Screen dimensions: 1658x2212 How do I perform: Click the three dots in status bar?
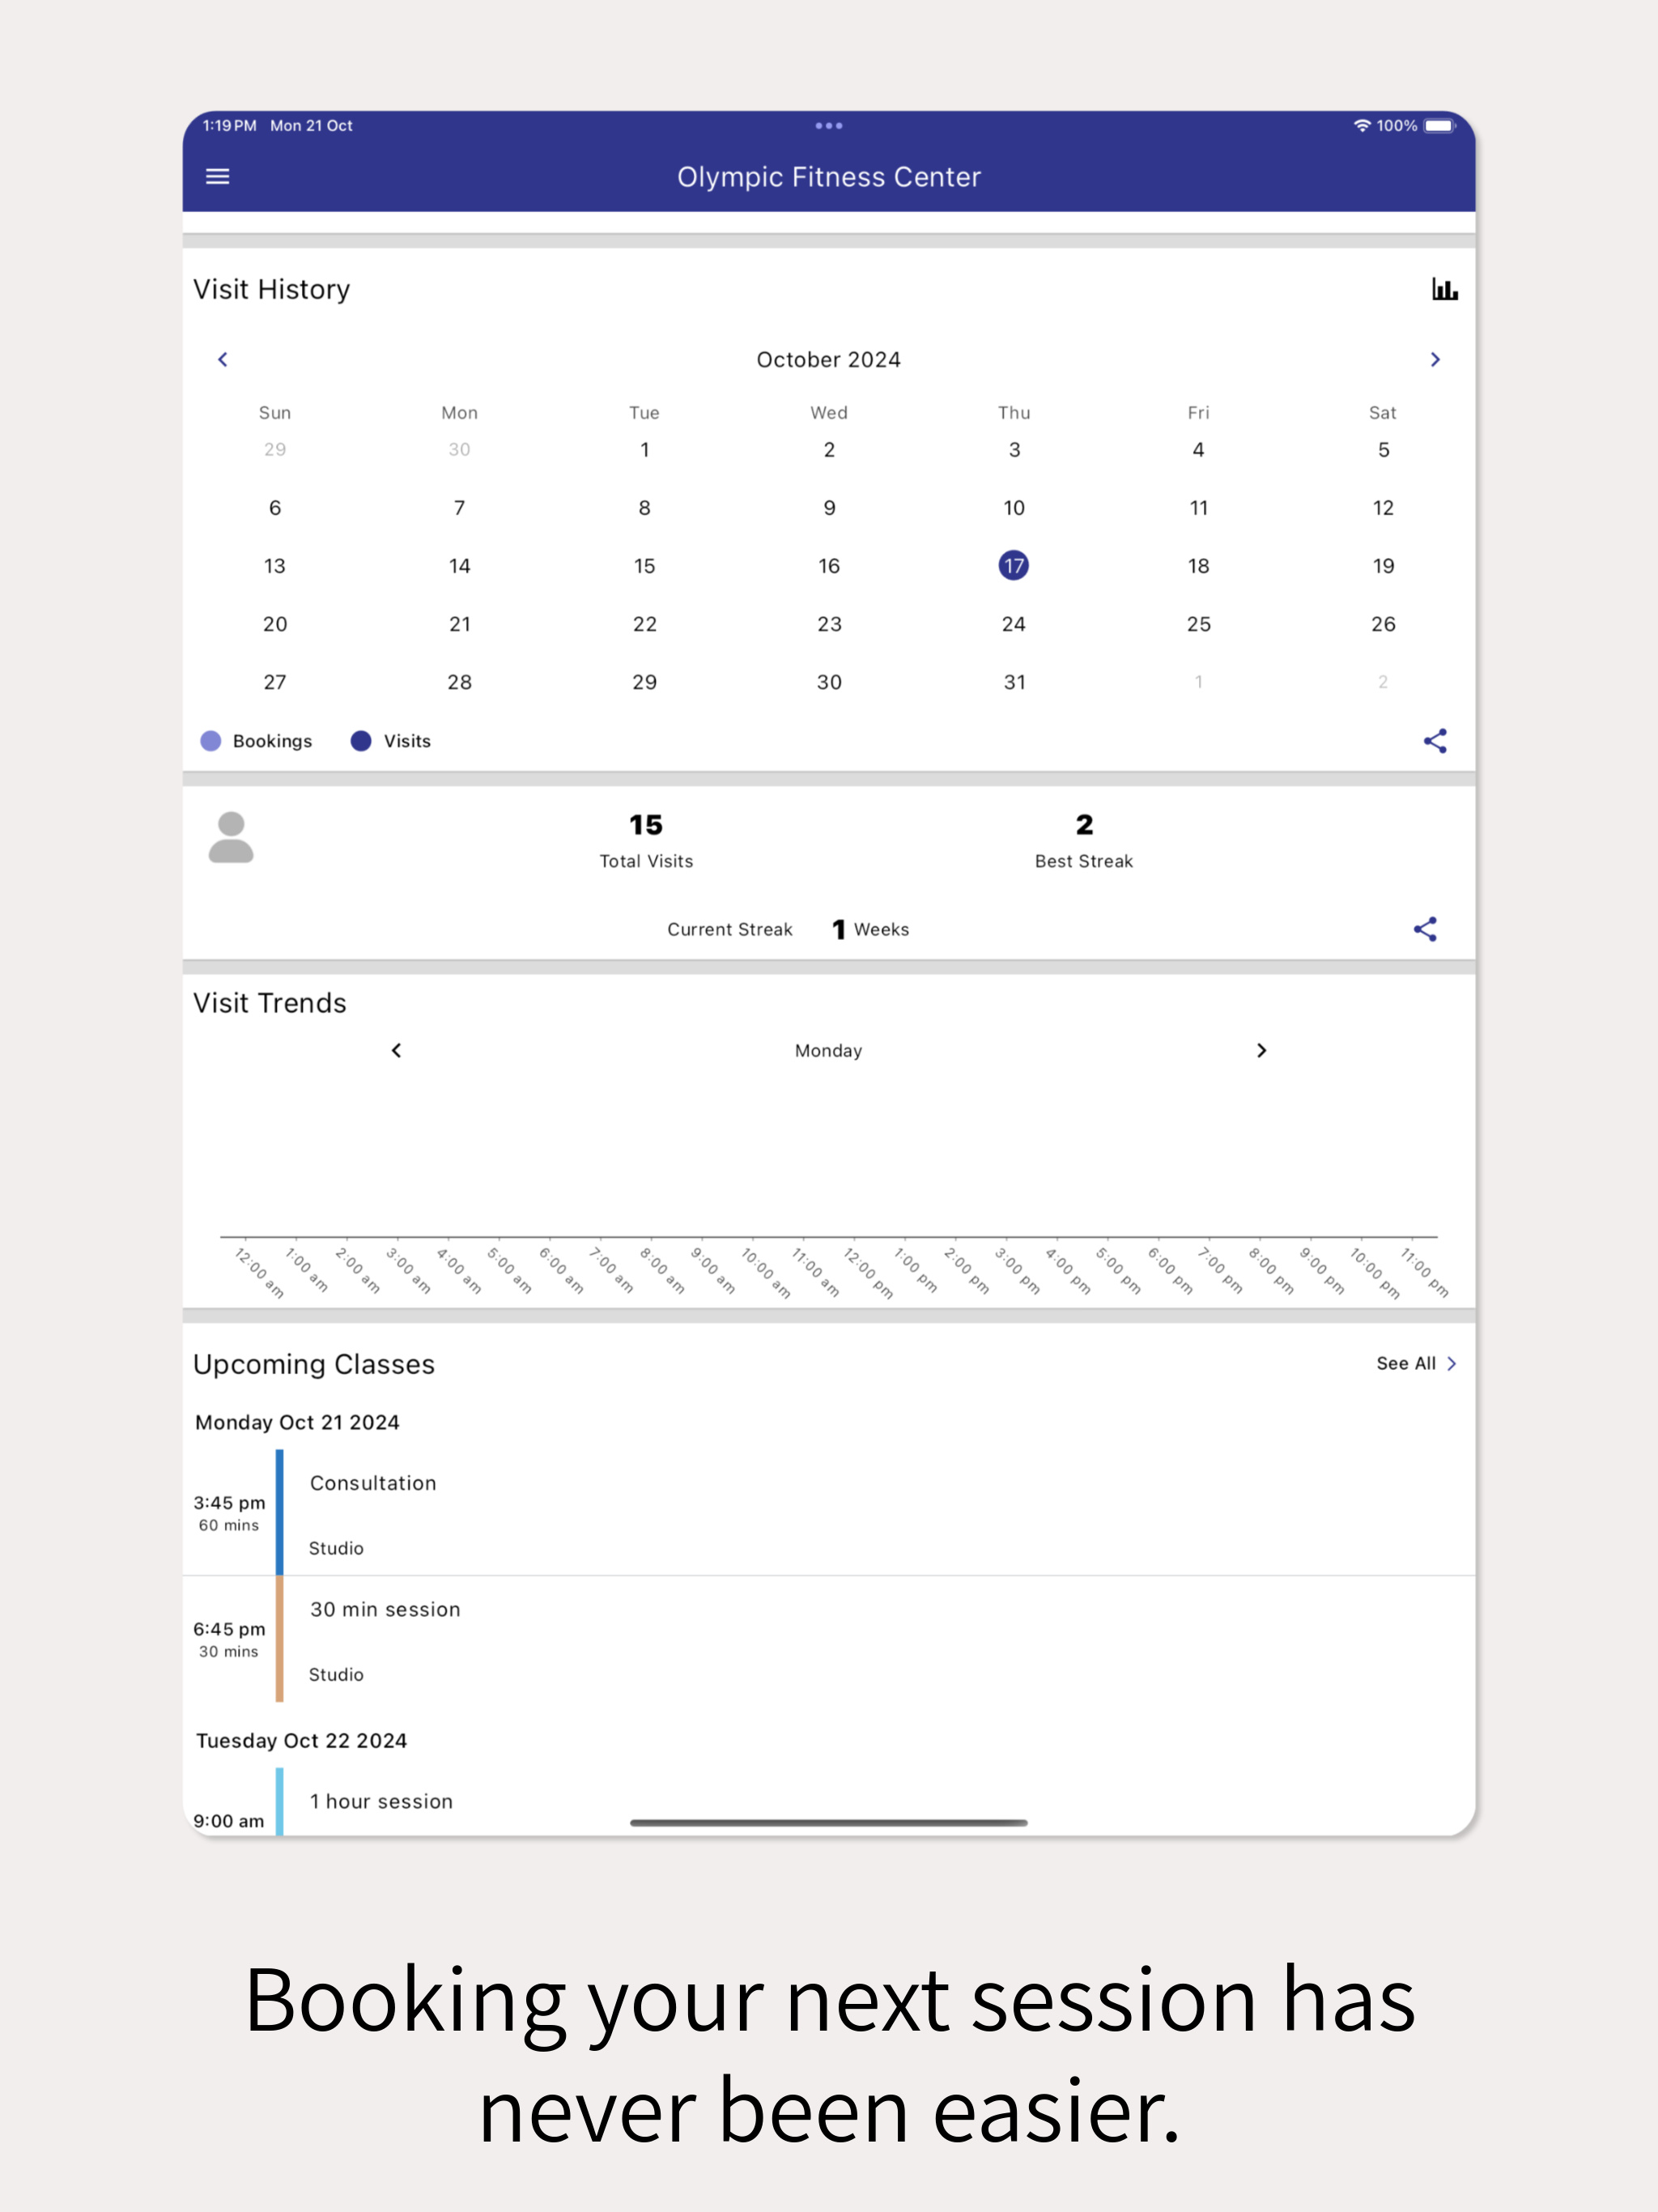coord(829,126)
